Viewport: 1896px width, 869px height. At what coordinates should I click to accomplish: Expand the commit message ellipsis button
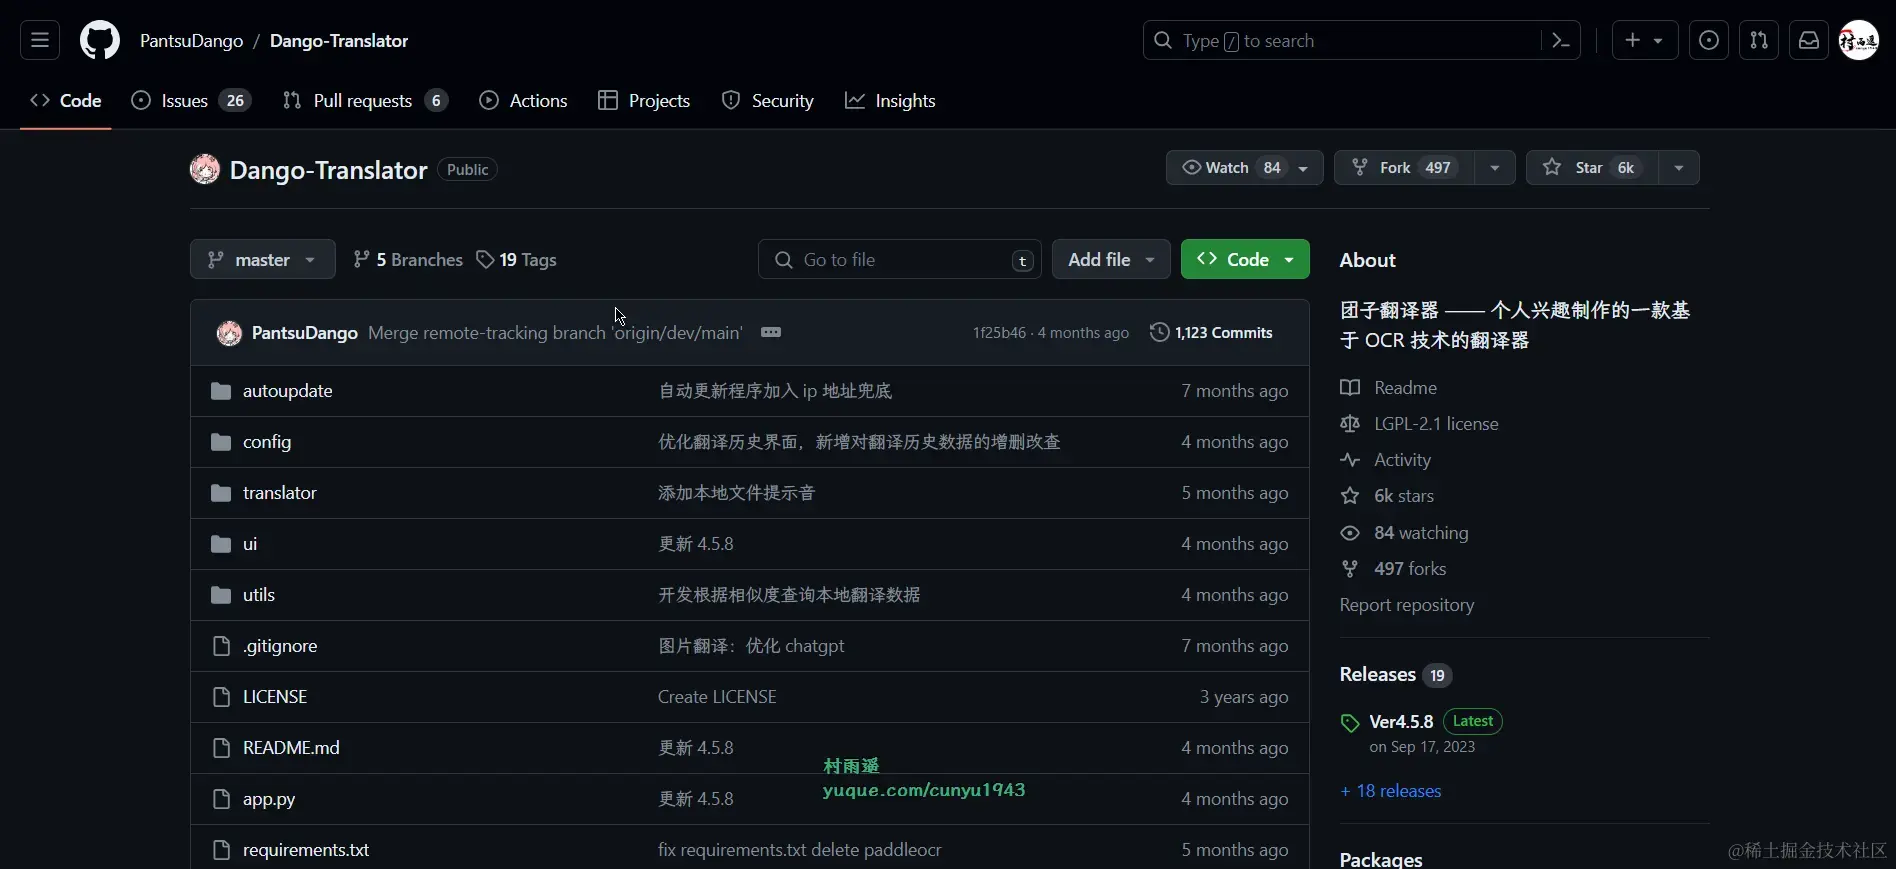tap(771, 332)
